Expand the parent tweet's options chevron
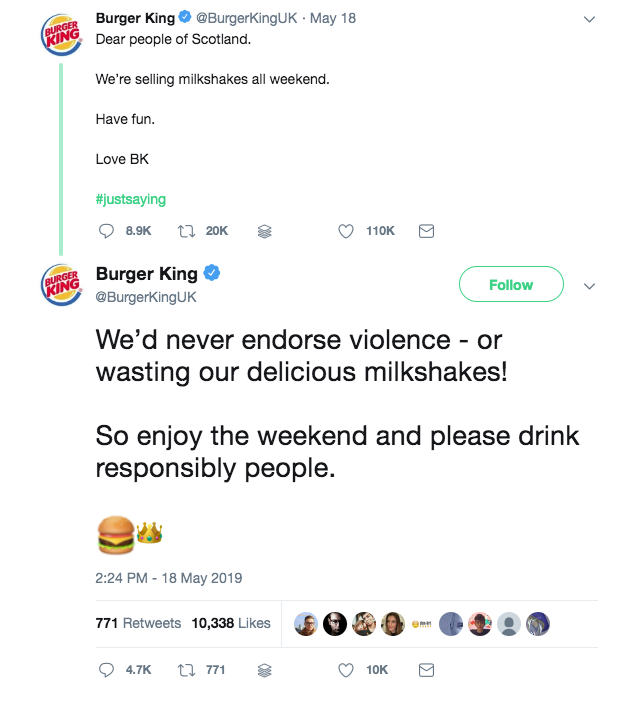 (589, 19)
